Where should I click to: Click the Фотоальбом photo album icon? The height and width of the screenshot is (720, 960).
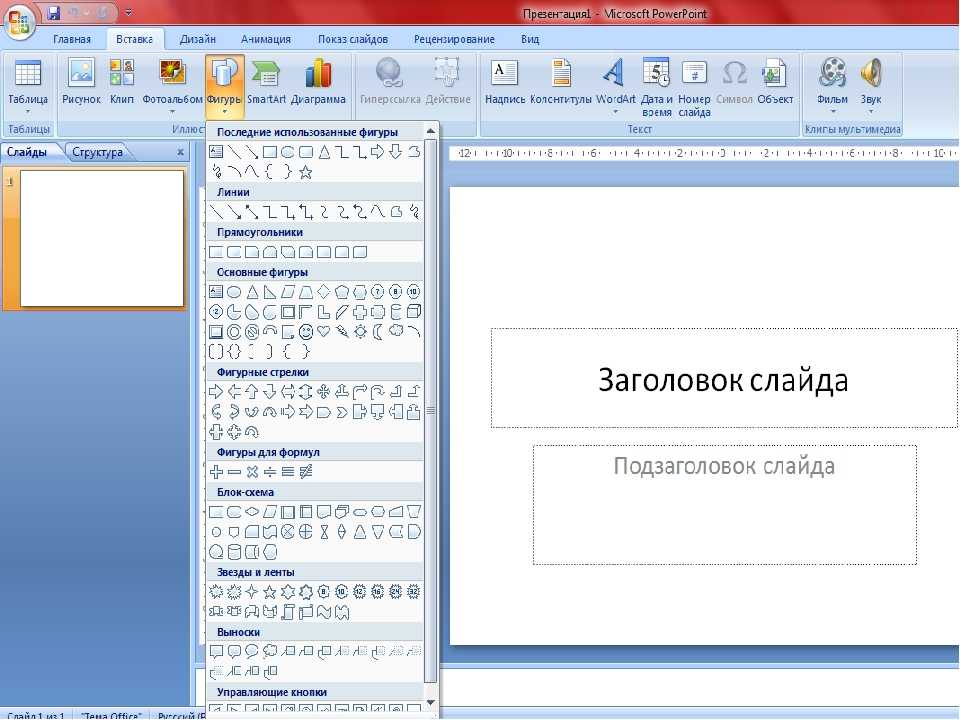172,72
